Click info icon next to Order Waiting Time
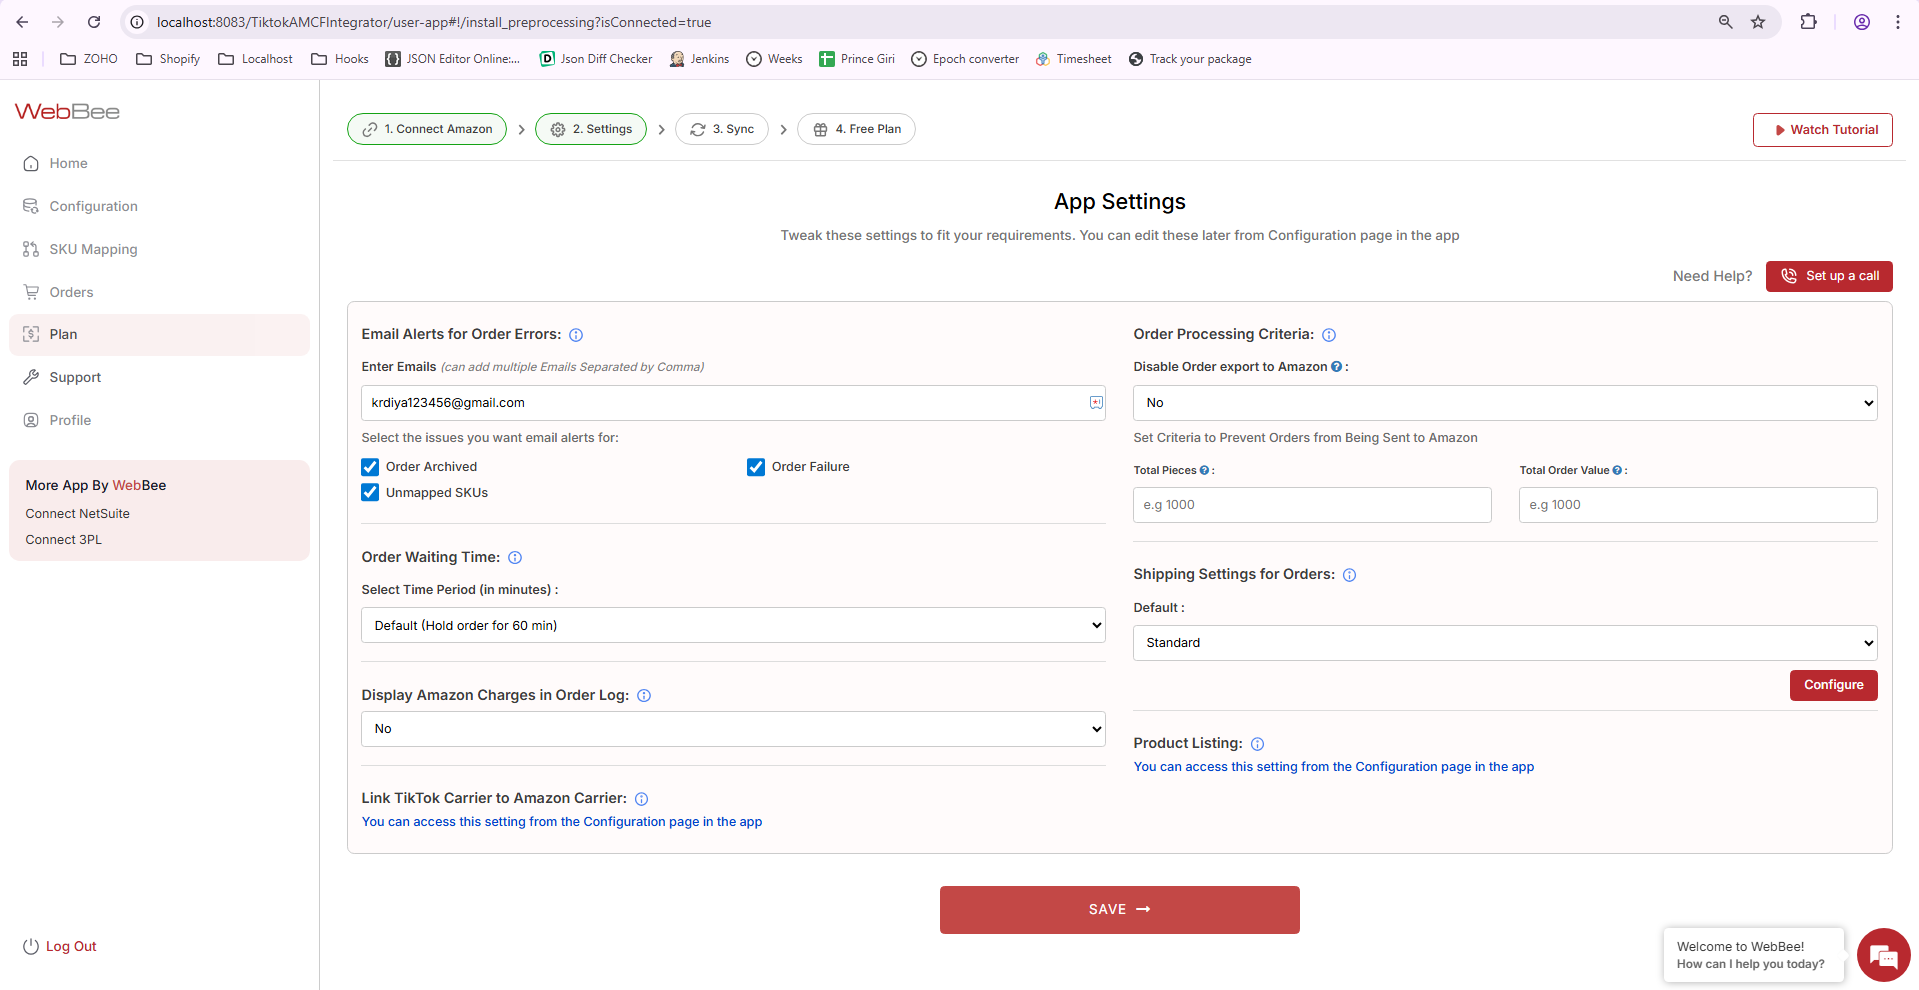 pyautogui.click(x=515, y=558)
